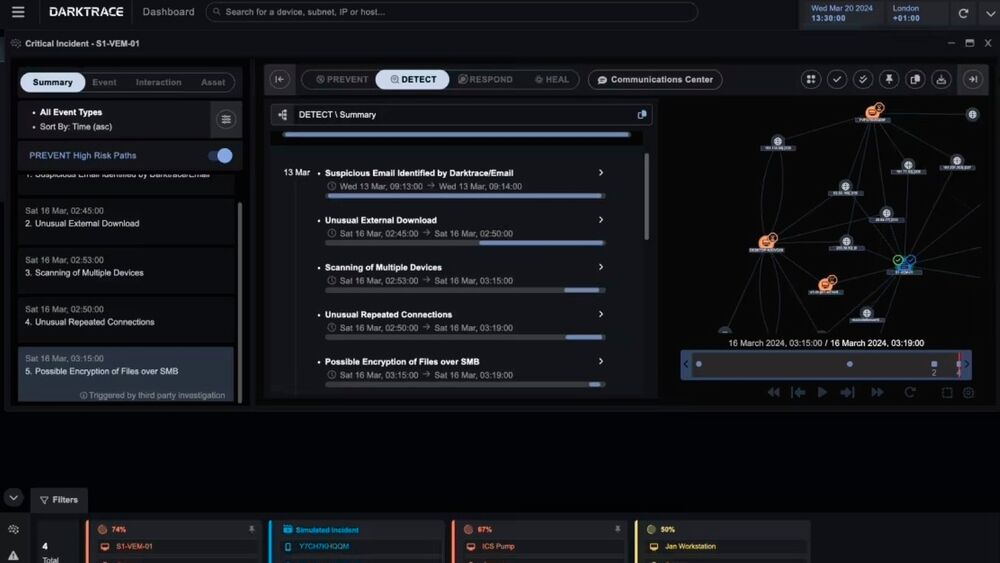The height and width of the screenshot is (563, 1000).
Task: Open the hamburger main menu
Action: (x=18, y=13)
